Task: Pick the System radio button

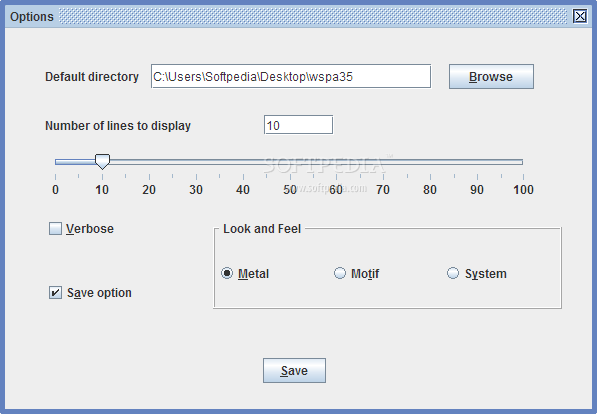Action: 453,273
